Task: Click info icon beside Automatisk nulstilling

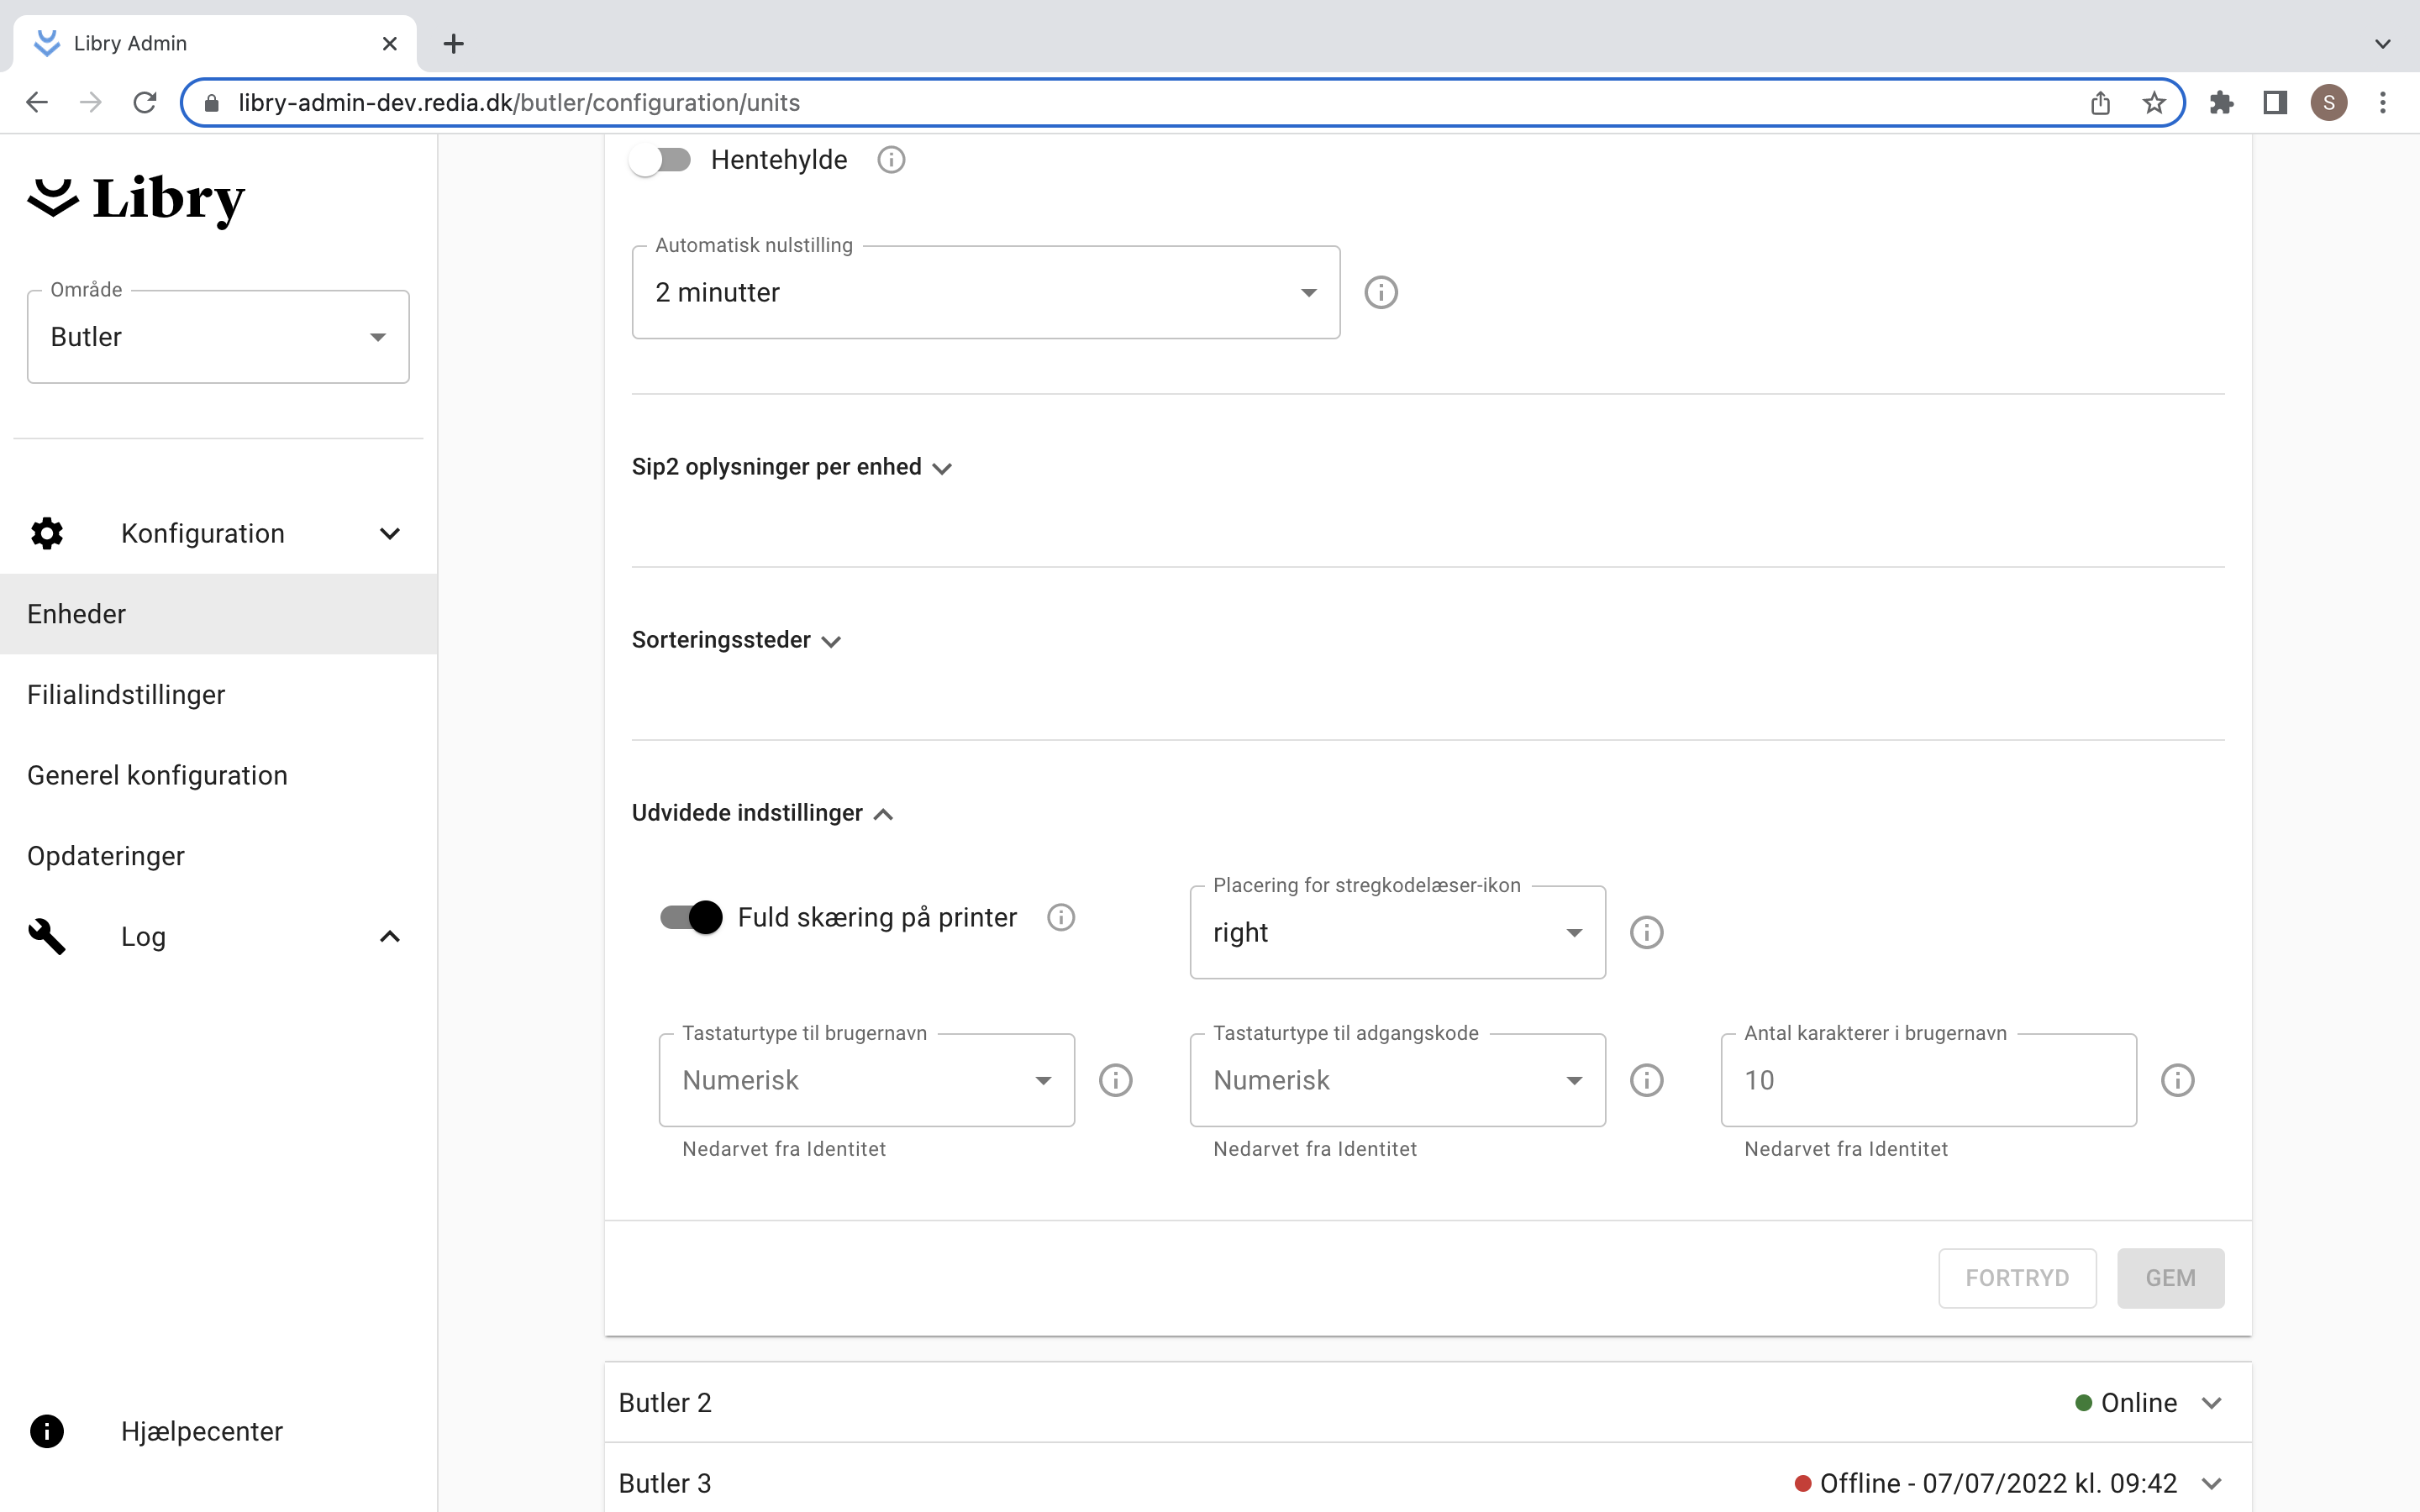Action: [1381, 293]
